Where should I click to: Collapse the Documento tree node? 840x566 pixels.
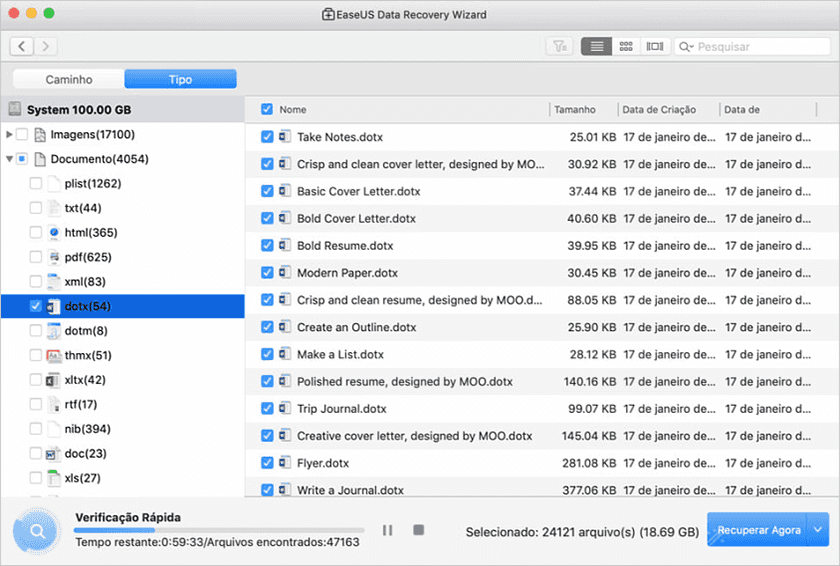point(9,159)
